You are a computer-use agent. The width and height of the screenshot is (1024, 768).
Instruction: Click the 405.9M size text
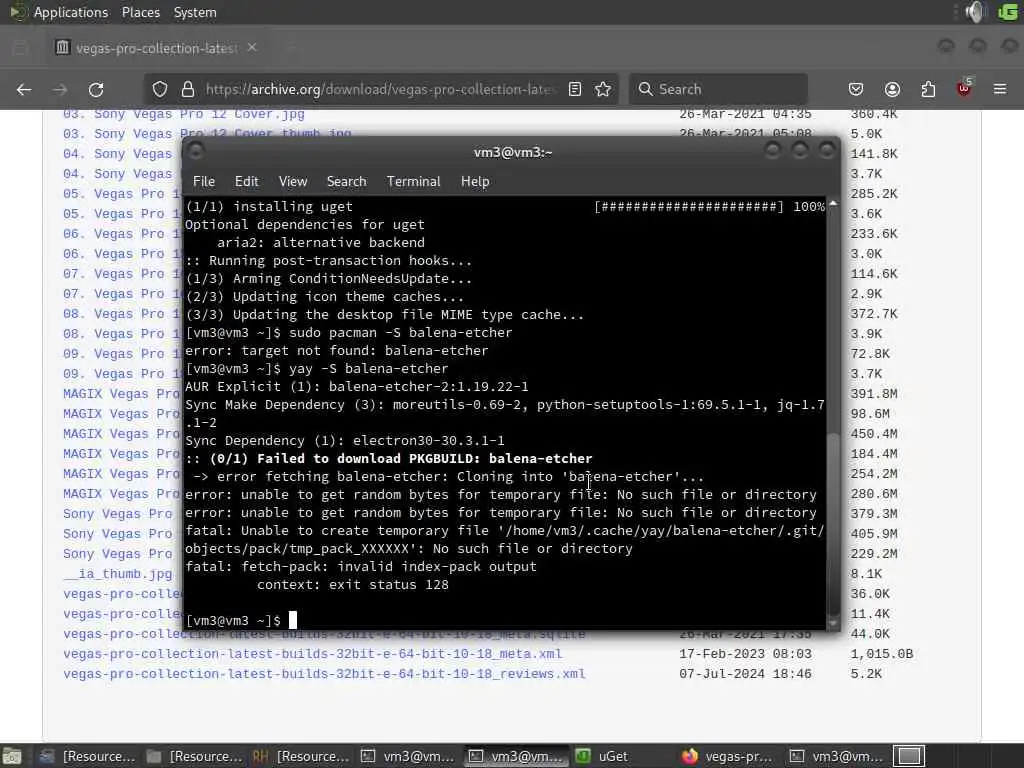coord(874,534)
